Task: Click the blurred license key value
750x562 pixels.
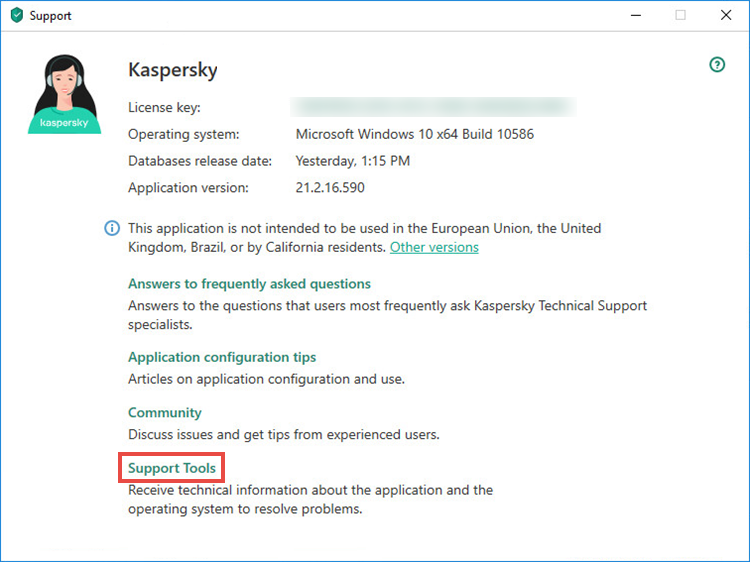Action: click(433, 107)
